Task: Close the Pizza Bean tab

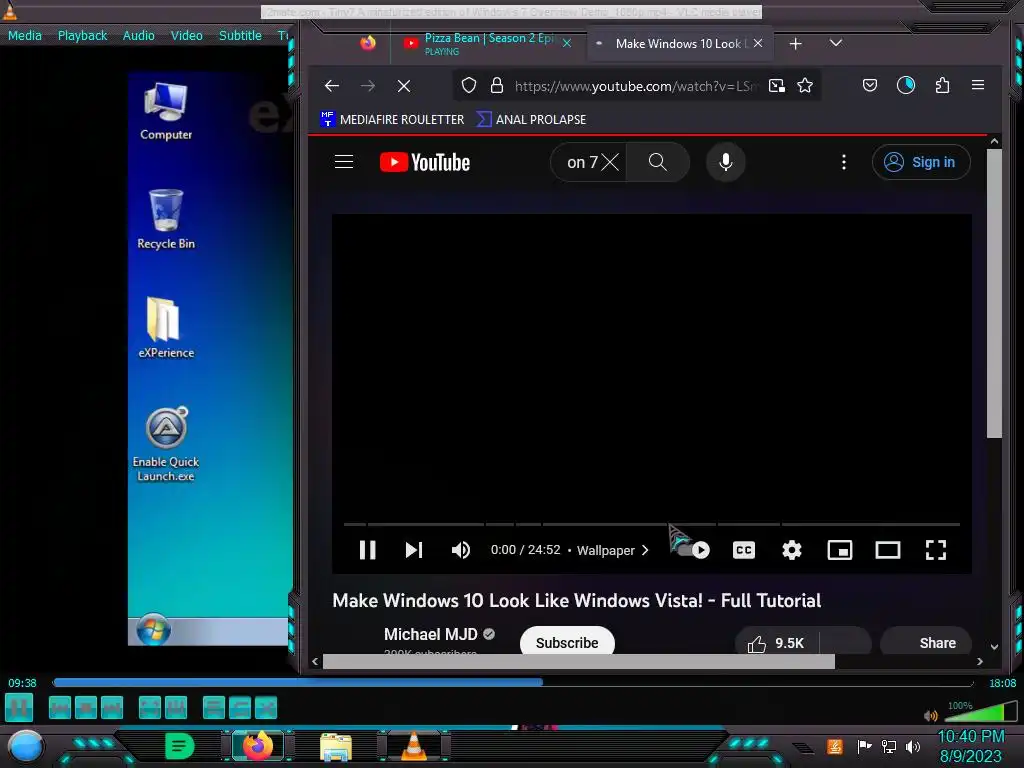Action: click(567, 43)
